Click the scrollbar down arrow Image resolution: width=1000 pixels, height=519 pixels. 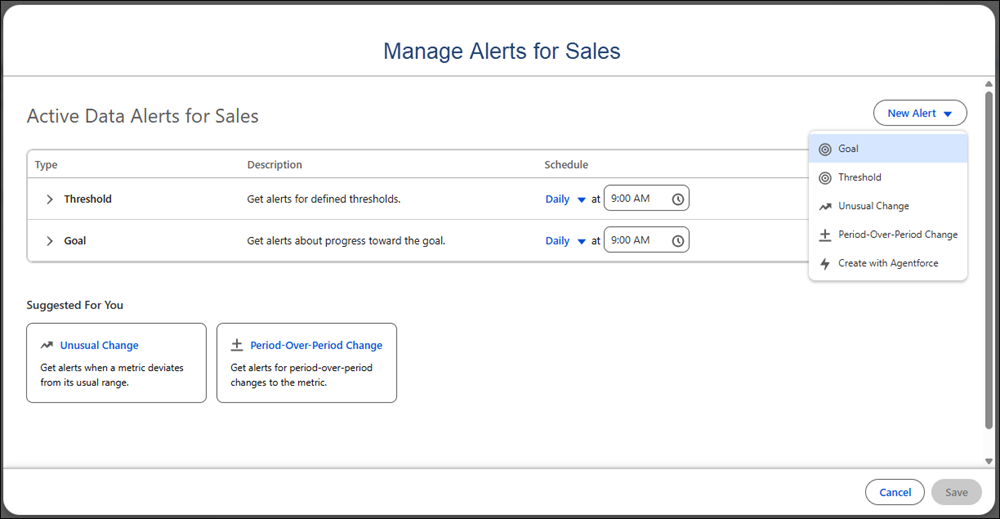point(989,461)
